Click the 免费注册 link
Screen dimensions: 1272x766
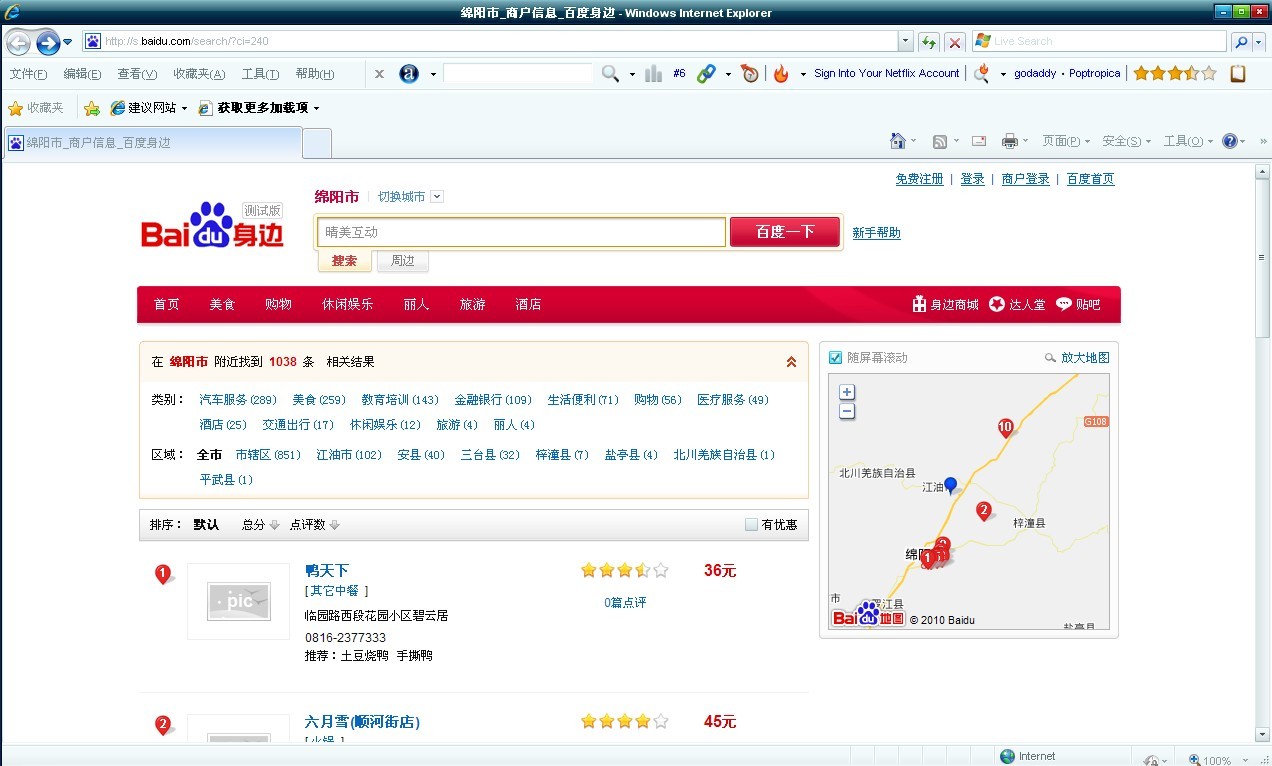click(920, 179)
